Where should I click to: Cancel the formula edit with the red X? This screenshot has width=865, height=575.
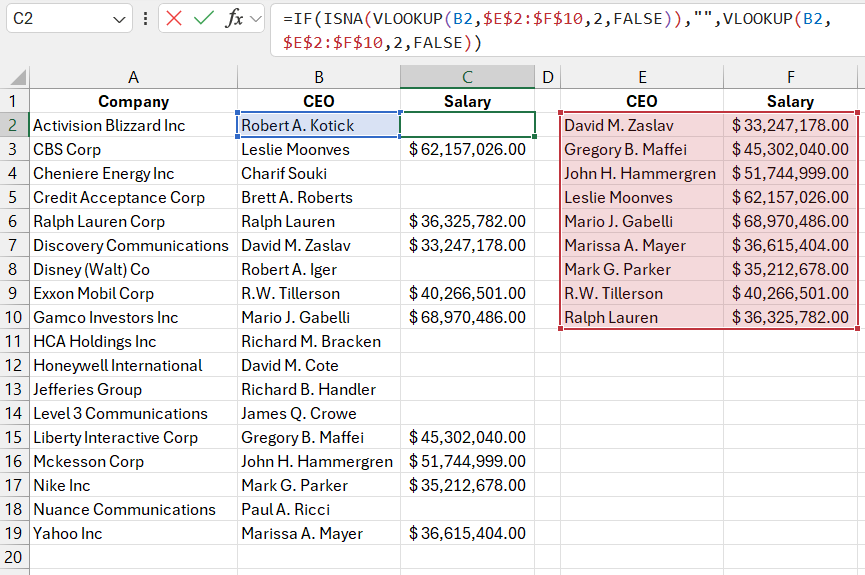[174, 18]
